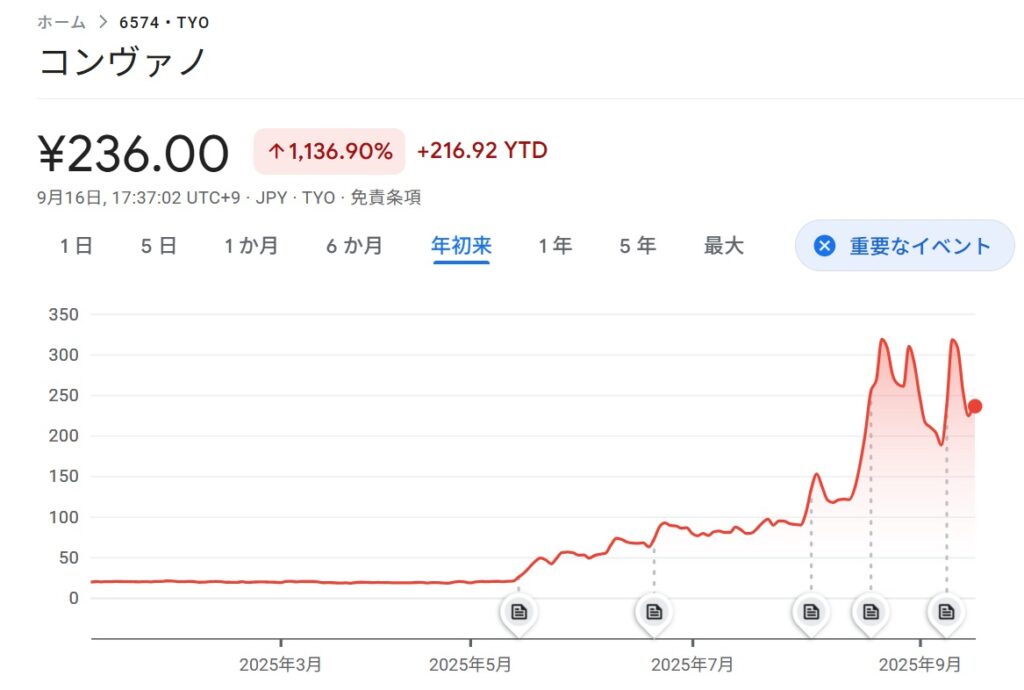Screen dimensions: 1024x690
Task: Switch to the 1年 range
Action: point(555,246)
